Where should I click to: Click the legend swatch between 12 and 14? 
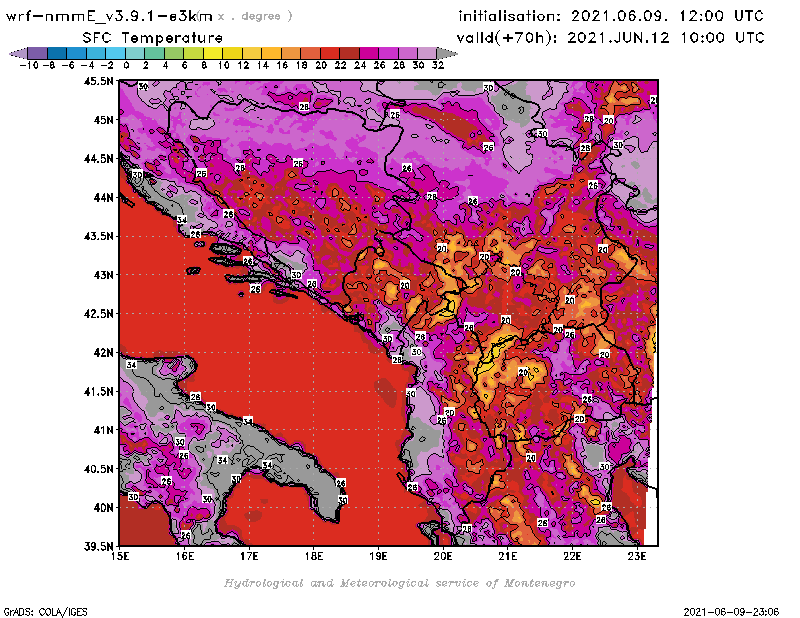(x=252, y=53)
